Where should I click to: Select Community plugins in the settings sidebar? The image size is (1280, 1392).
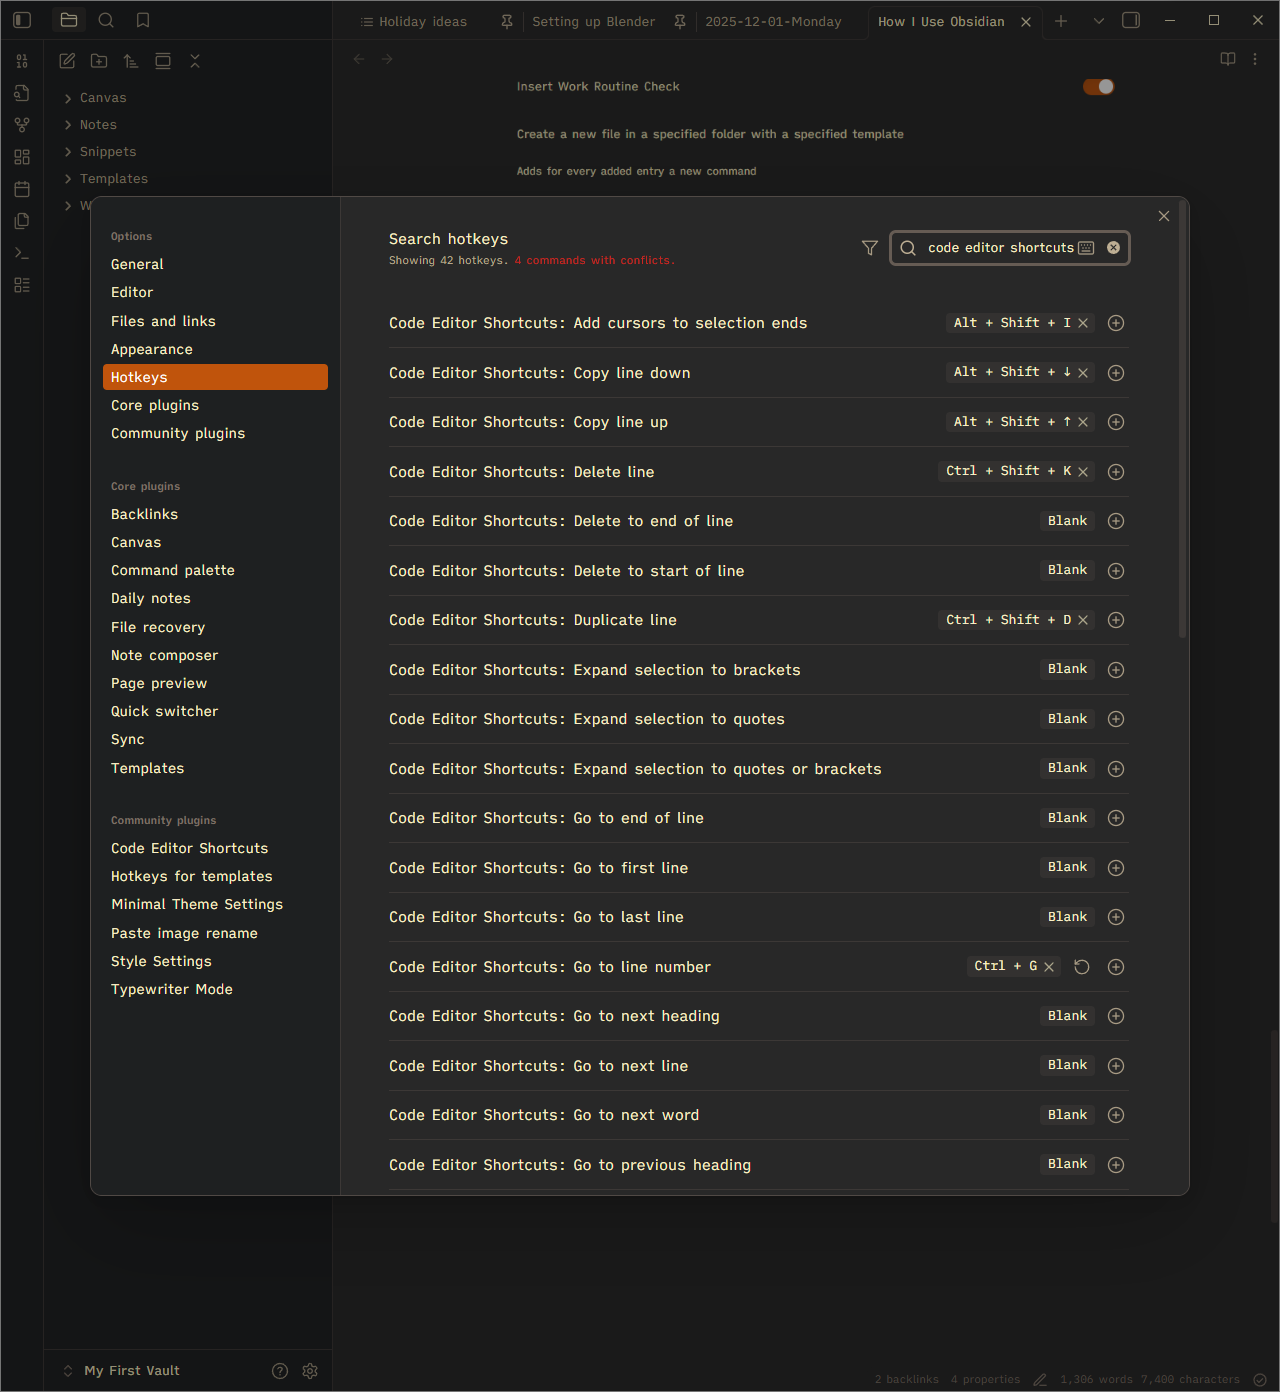pyautogui.click(x=178, y=433)
